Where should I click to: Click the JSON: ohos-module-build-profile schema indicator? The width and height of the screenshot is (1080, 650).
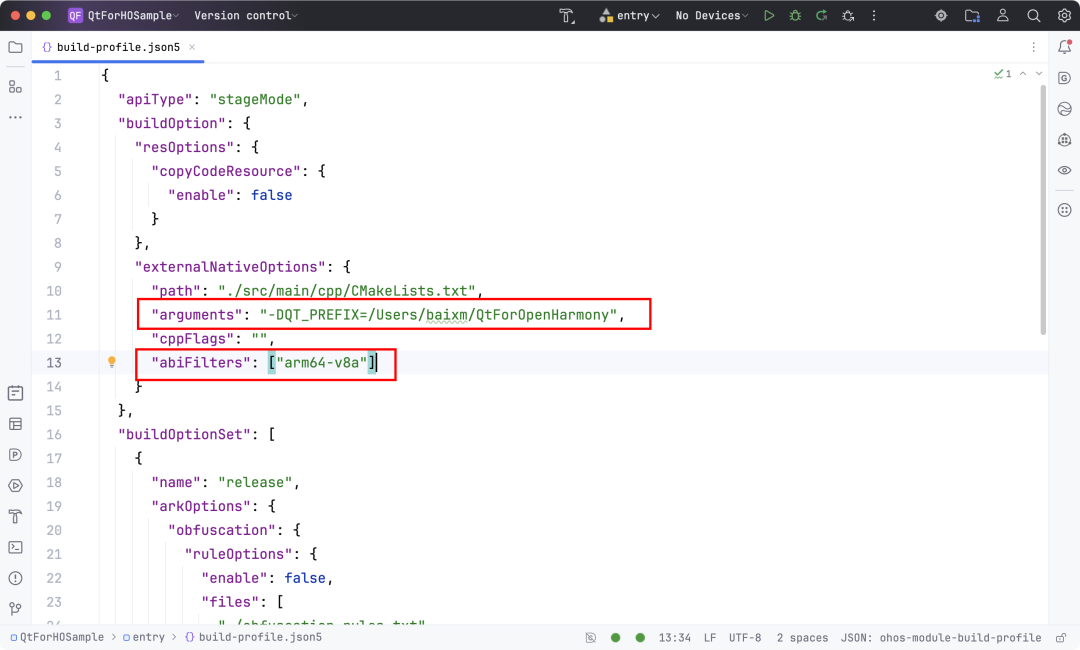(x=941, y=638)
